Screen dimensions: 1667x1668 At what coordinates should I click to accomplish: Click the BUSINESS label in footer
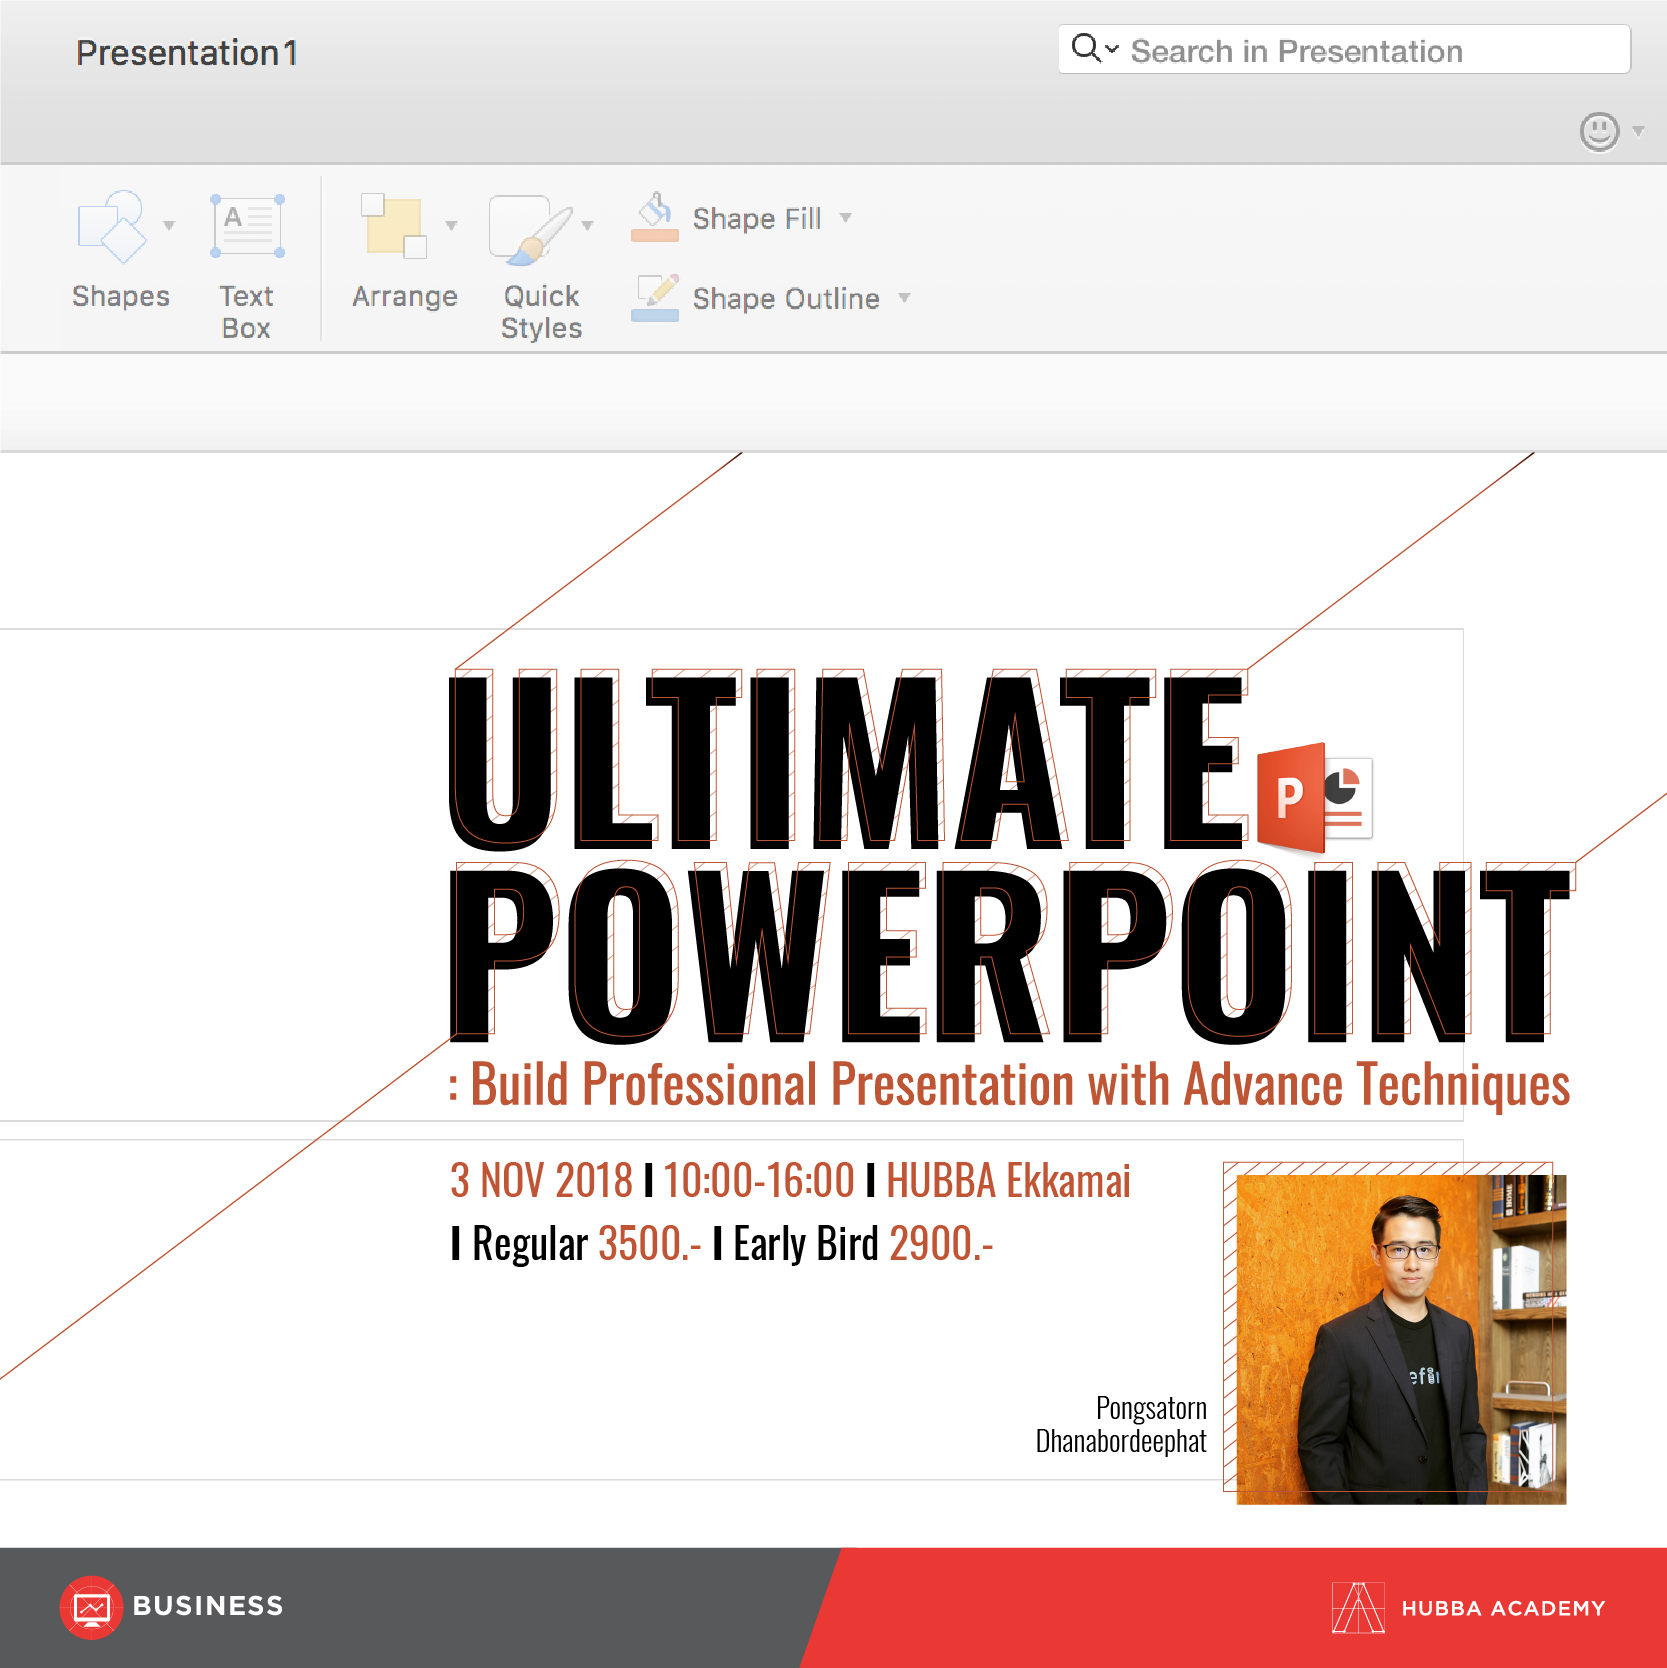click(x=208, y=1606)
